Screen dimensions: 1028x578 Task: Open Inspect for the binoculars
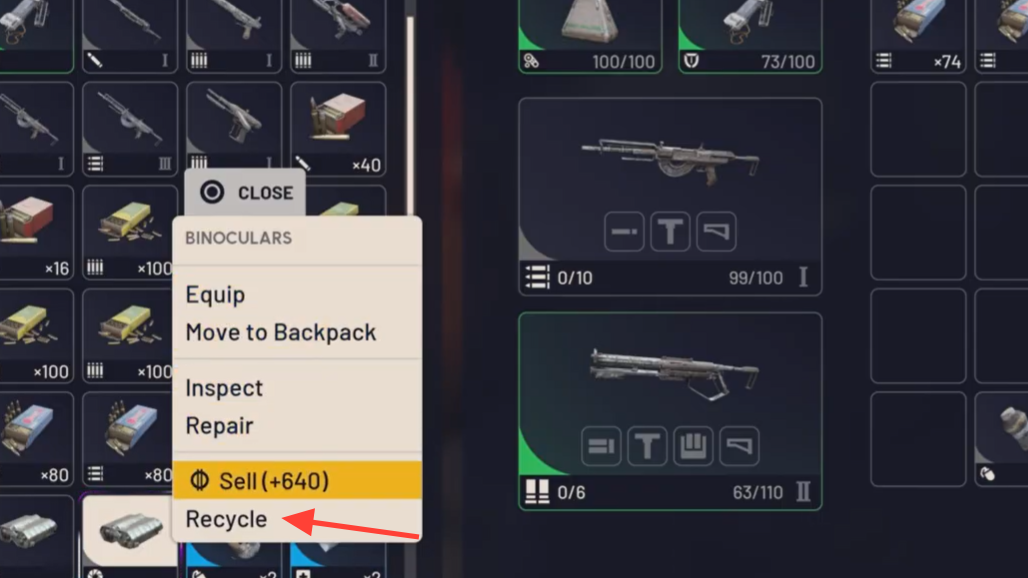(224, 388)
